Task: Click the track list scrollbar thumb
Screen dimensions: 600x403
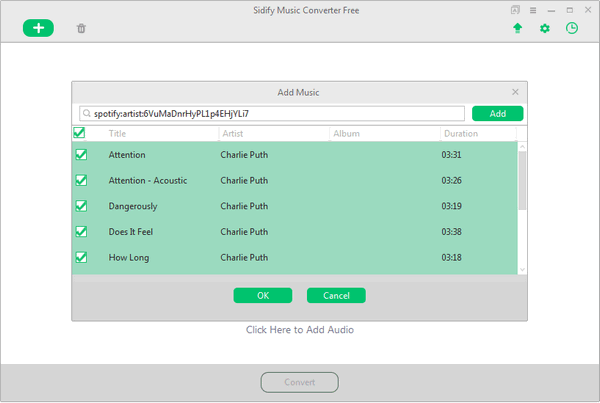Action: [522, 180]
